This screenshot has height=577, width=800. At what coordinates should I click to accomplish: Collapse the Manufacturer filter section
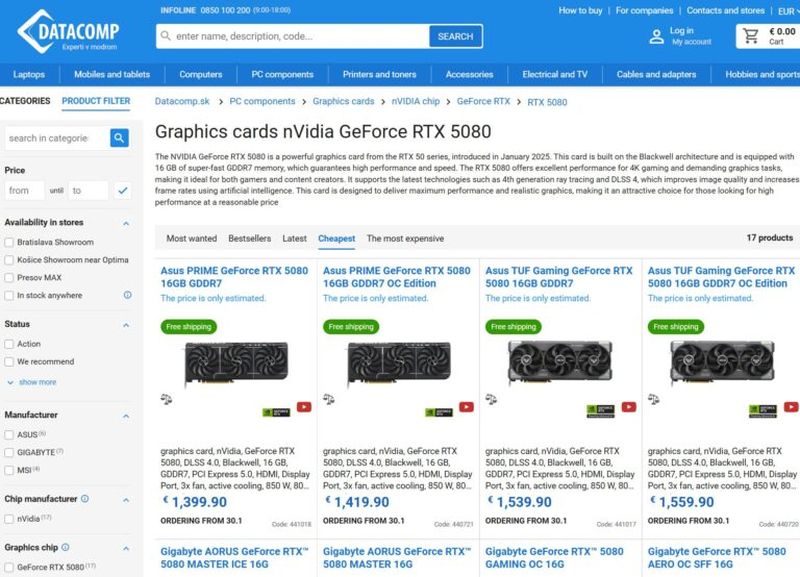tap(126, 416)
